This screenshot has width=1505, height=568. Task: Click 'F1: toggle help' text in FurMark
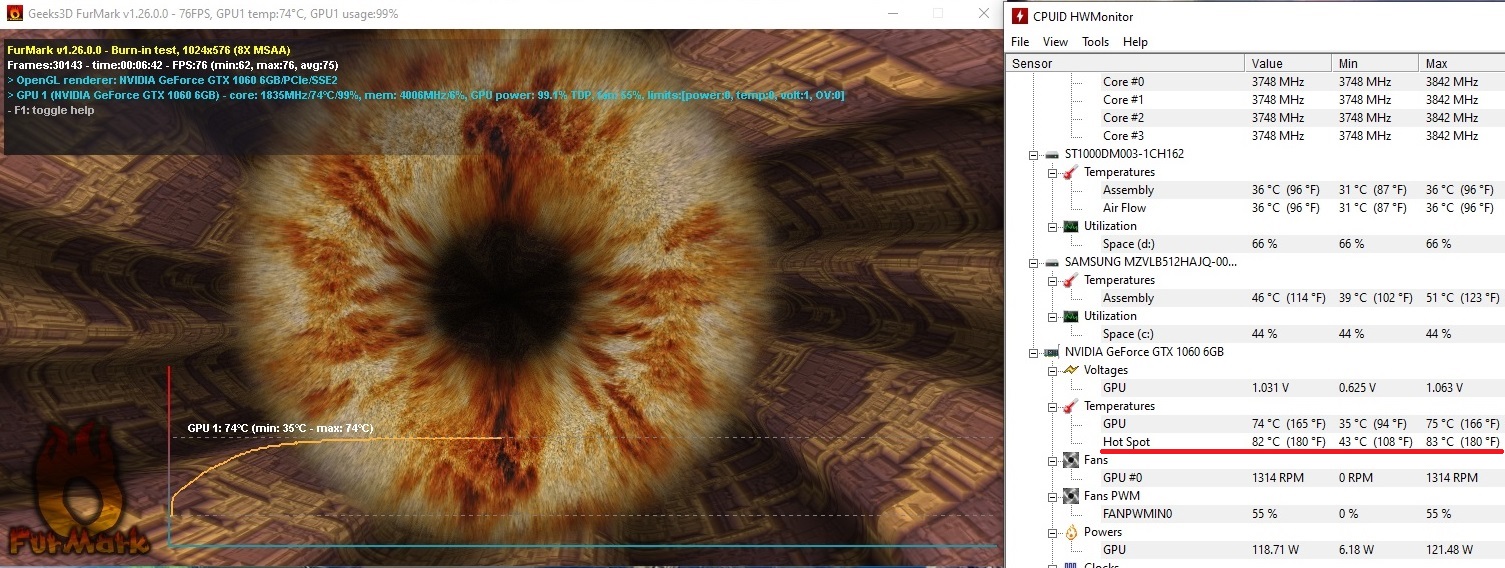tap(50, 110)
